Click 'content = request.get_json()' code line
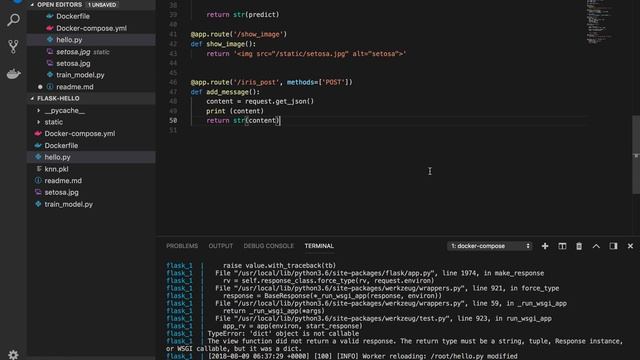Screen dimensions: 640x360 (x=260, y=101)
